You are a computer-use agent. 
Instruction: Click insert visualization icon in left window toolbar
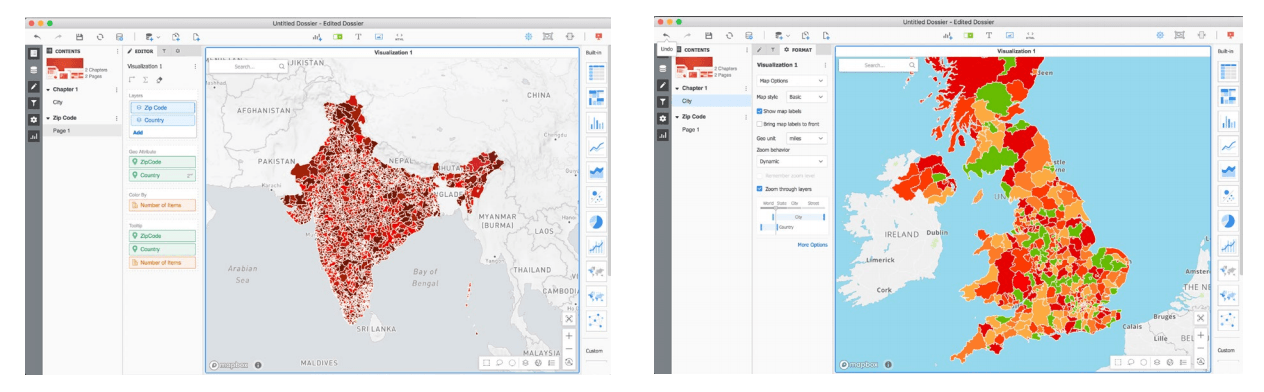(318, 36)
